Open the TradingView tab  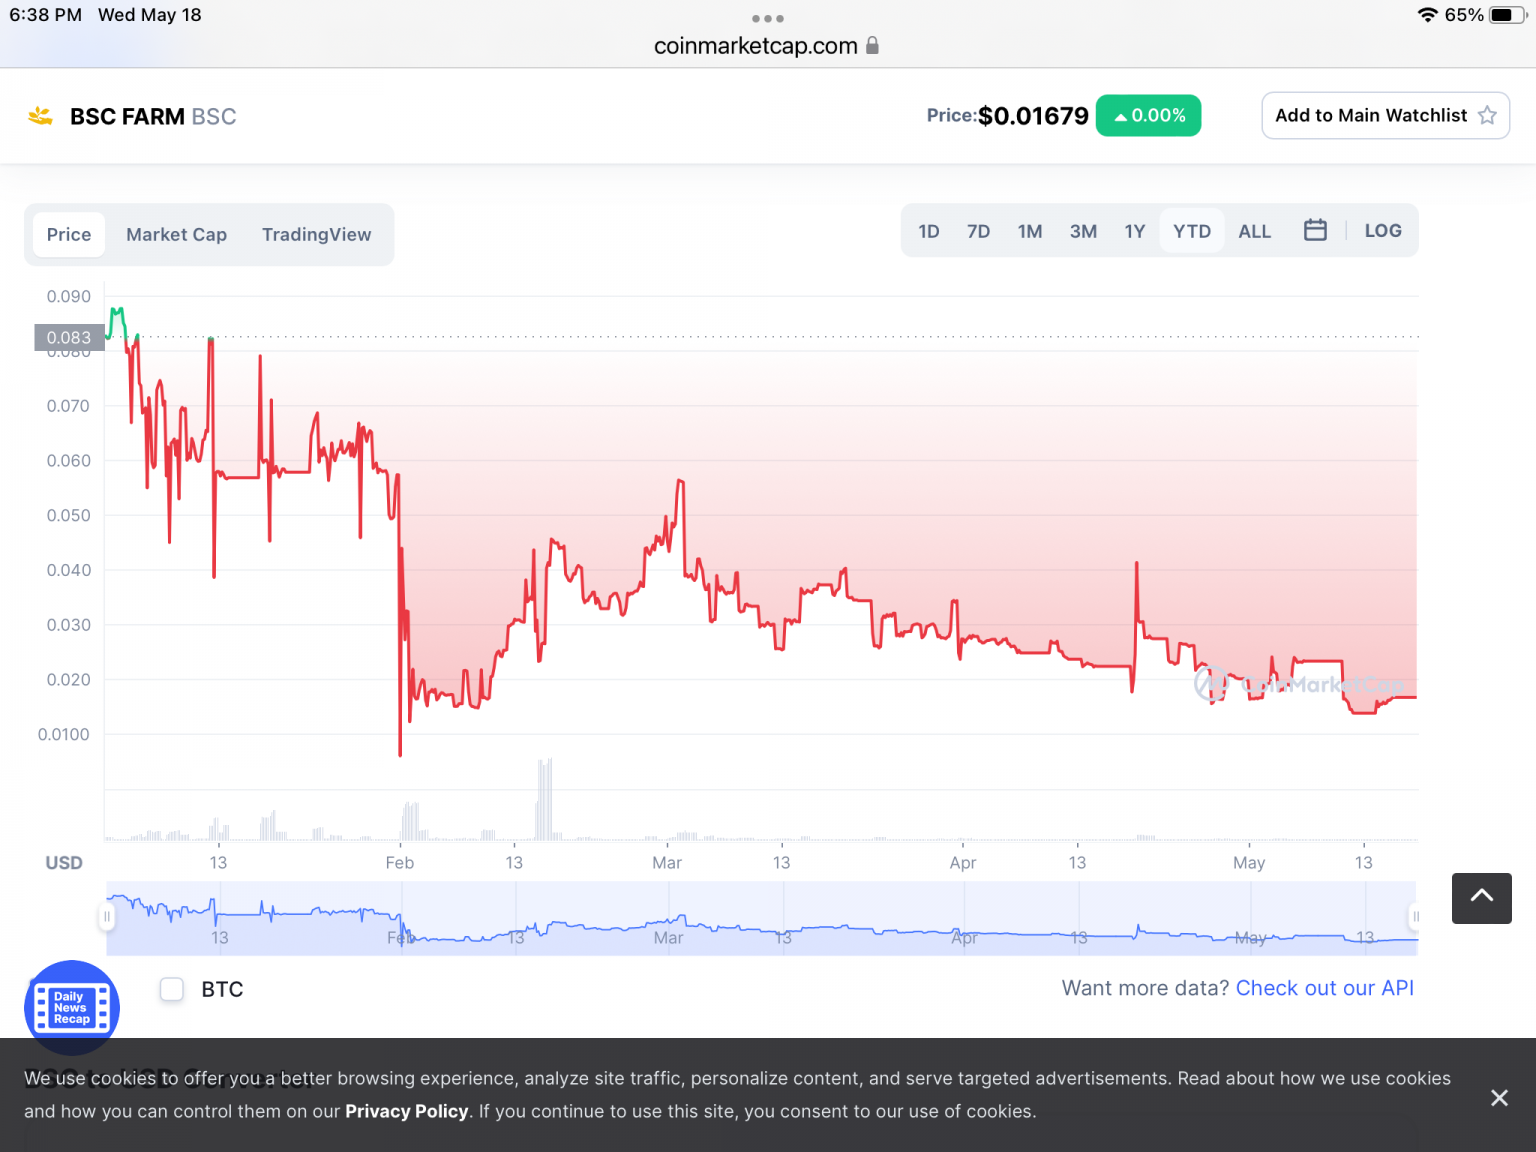pyautogui.click(x=316, y=235)
